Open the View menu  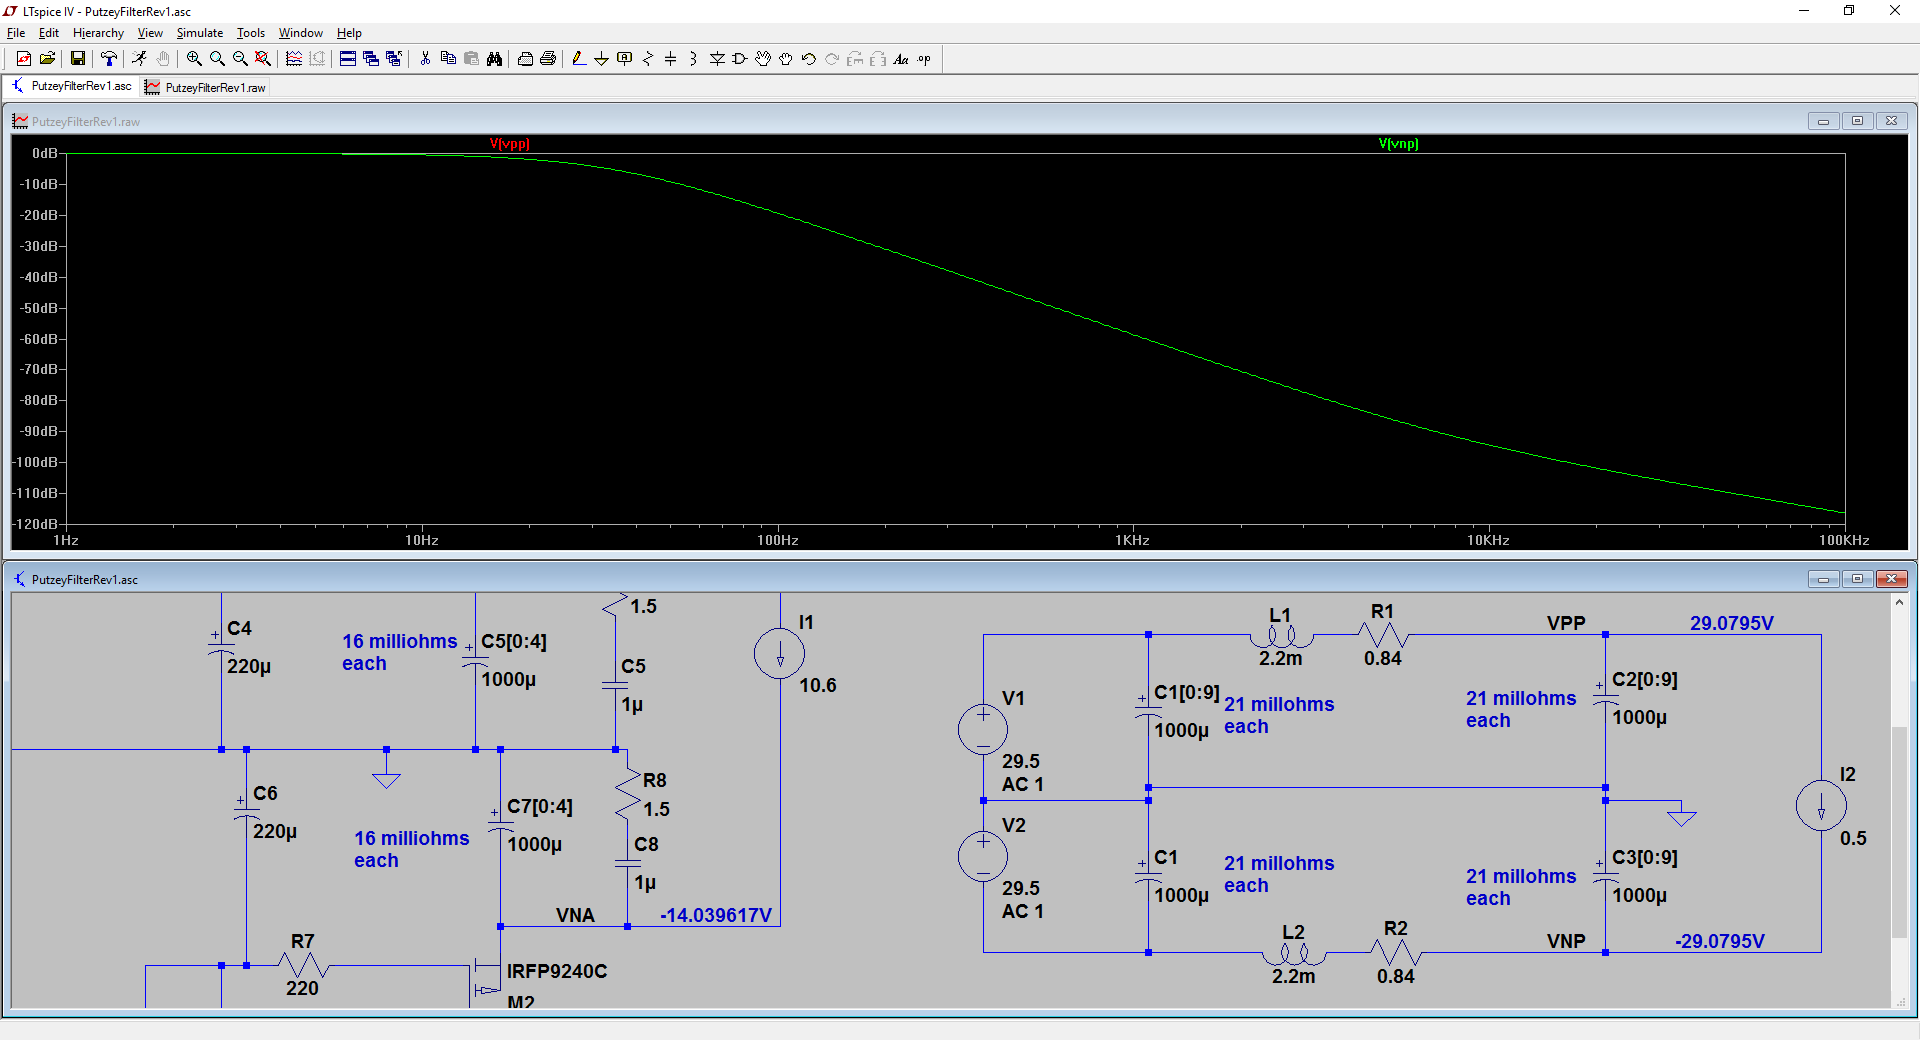coord(150,33)
